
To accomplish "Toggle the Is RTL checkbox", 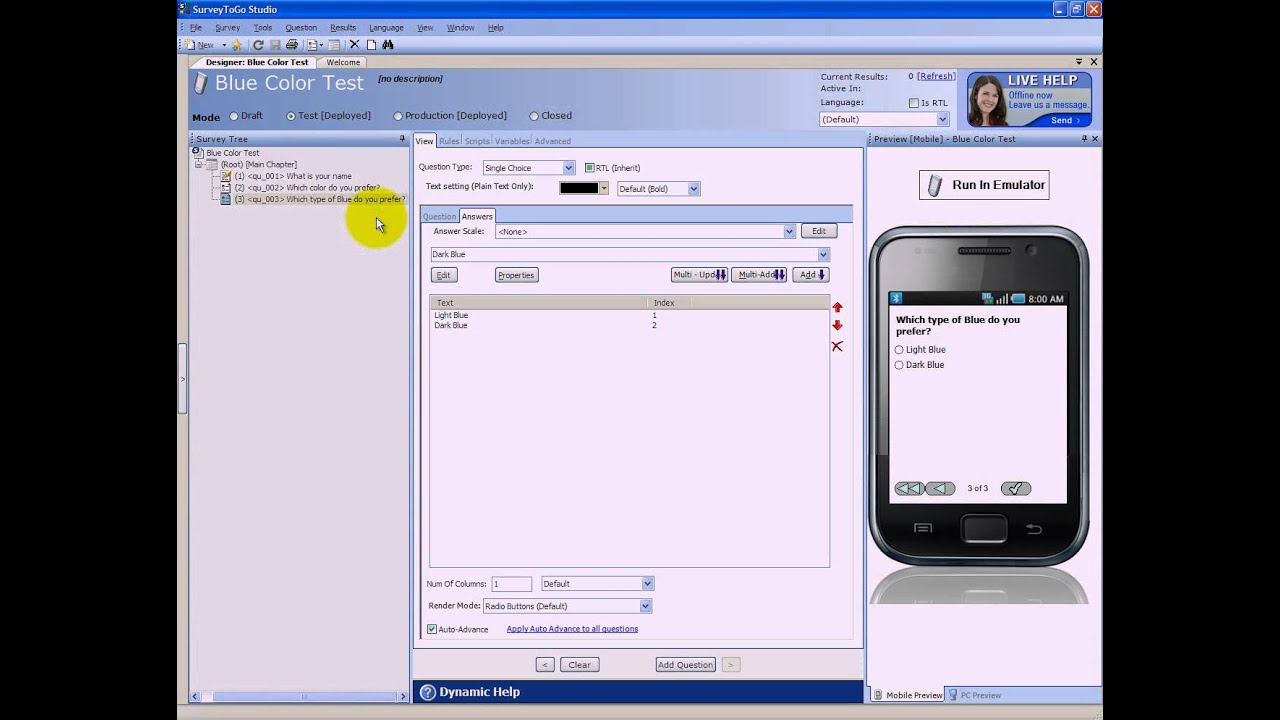I will point(913,103).
